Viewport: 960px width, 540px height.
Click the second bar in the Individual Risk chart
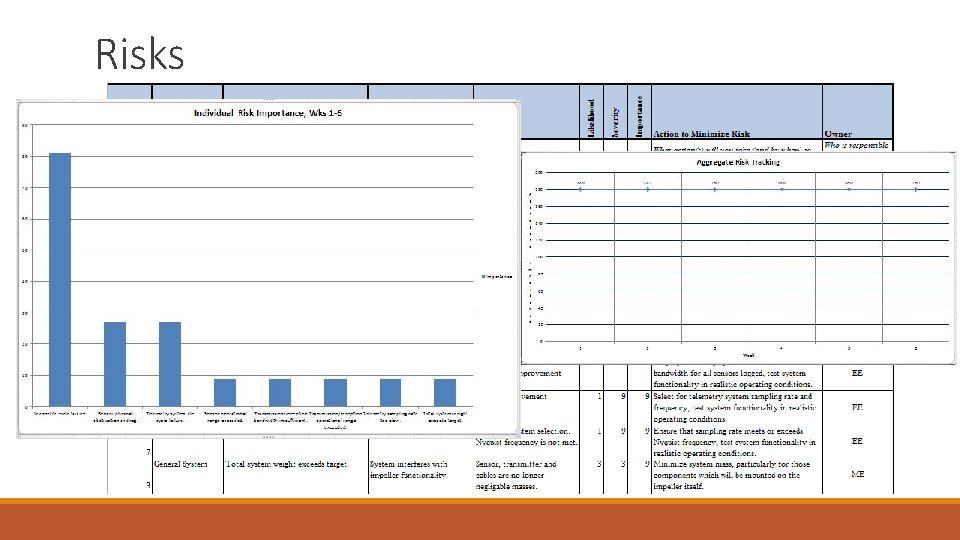(x=115, y=364)
